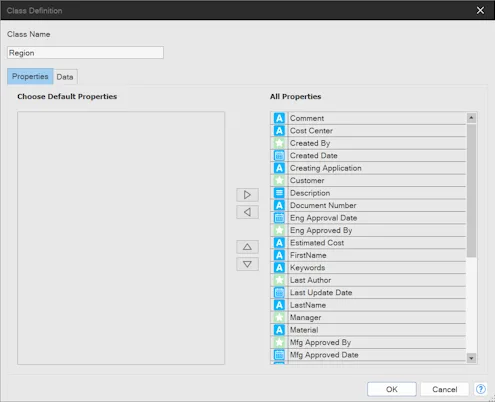Select the Description property text

point(310,193)
